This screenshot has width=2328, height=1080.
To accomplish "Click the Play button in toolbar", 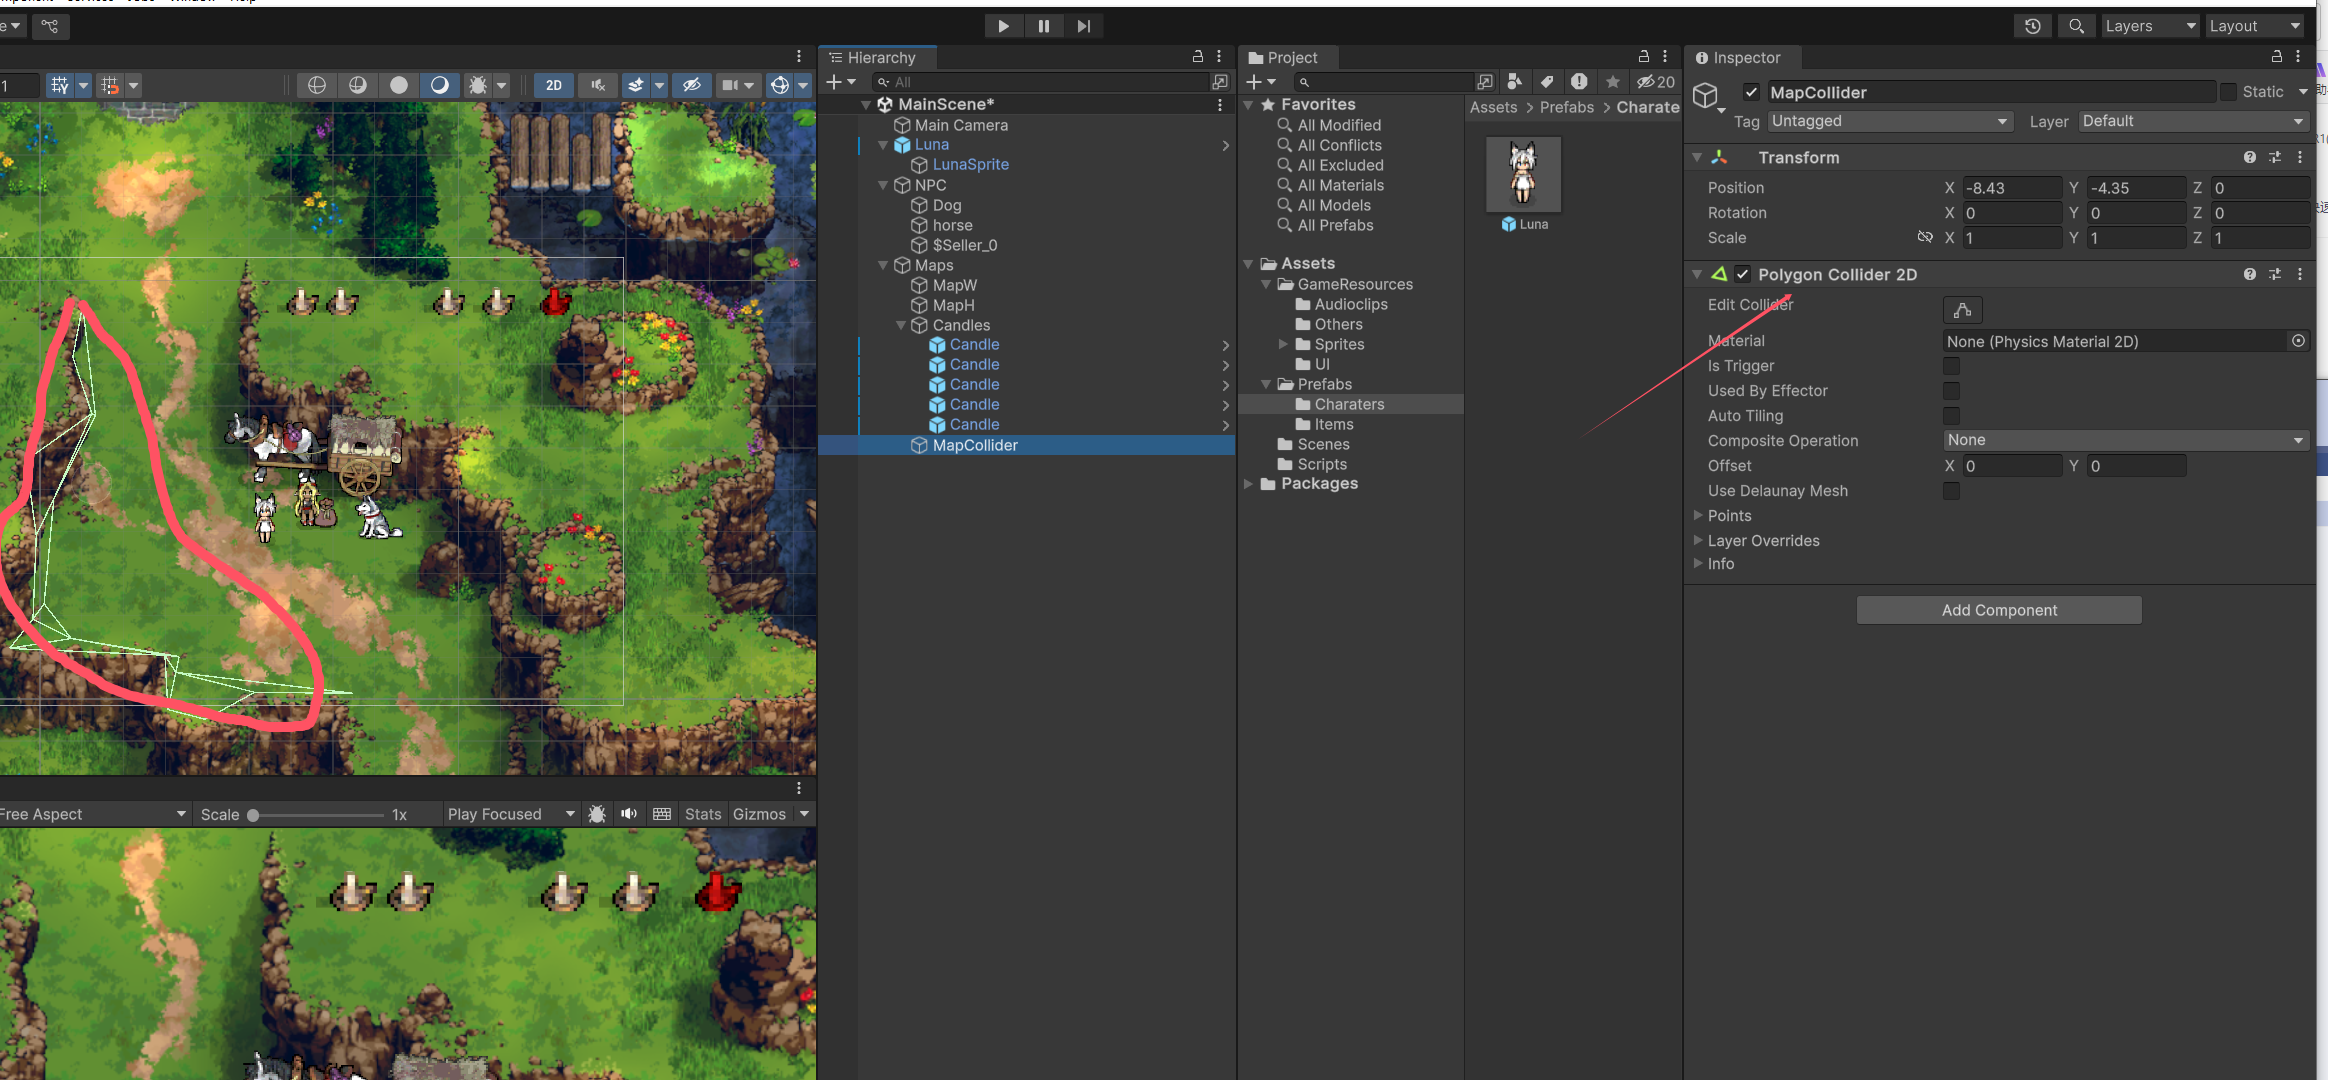I will pyautogui.click(x=1003, y=26).
